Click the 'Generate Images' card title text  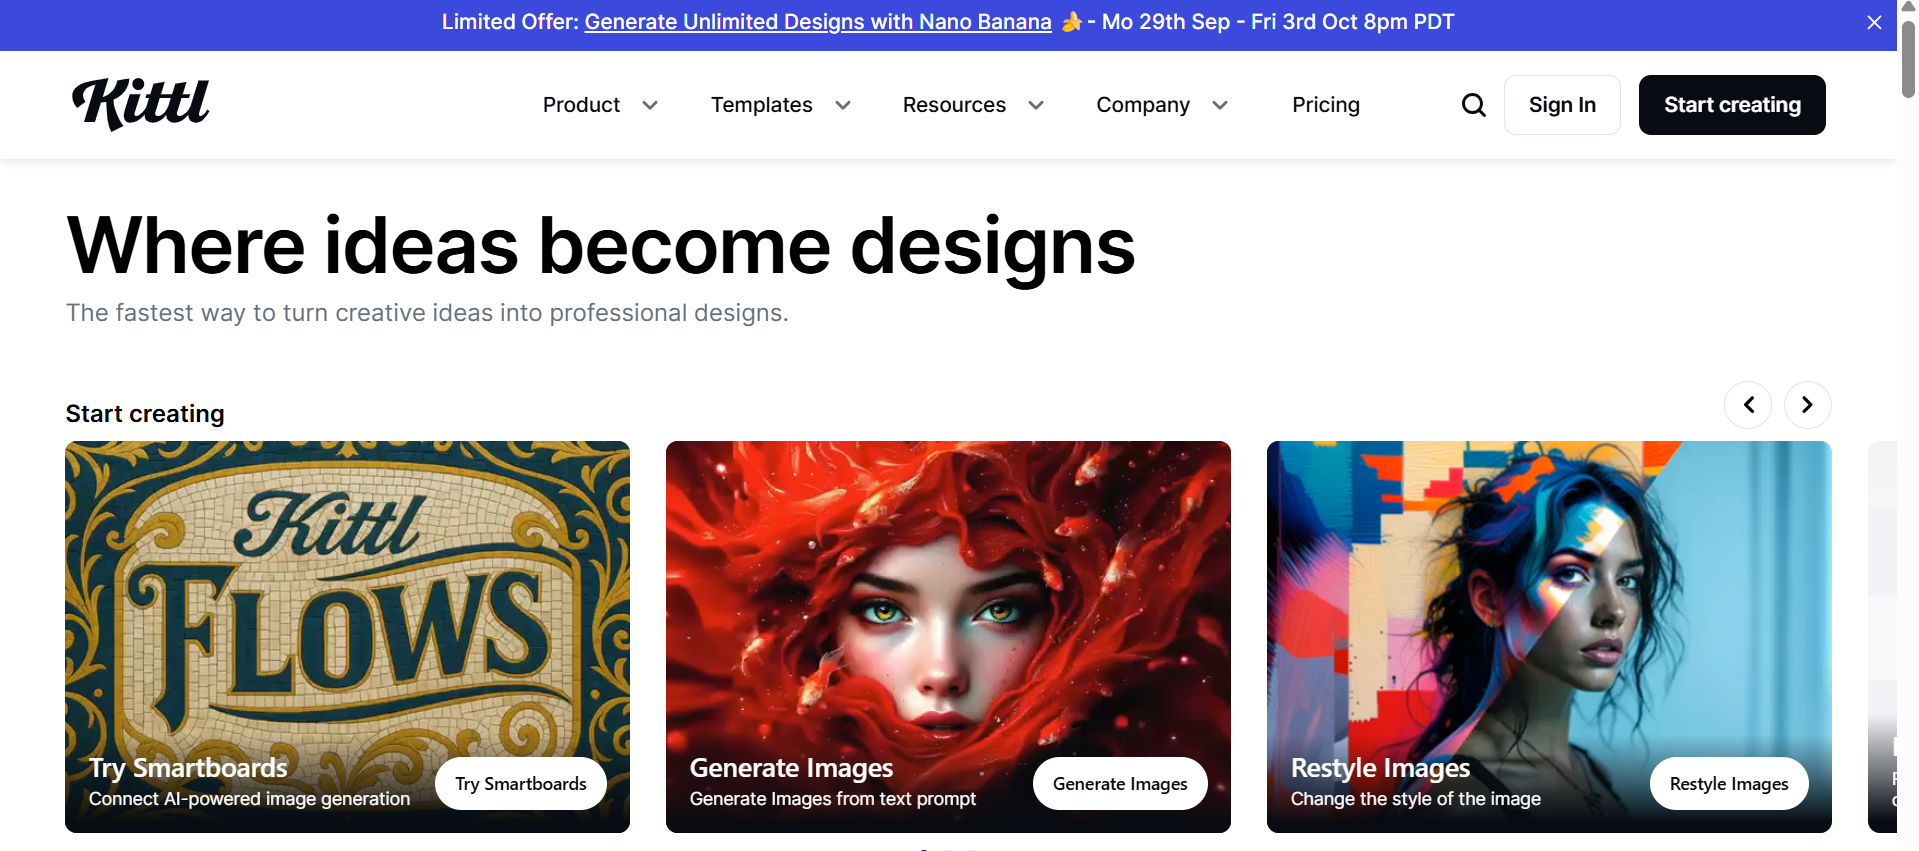click(x=791, y=768)
